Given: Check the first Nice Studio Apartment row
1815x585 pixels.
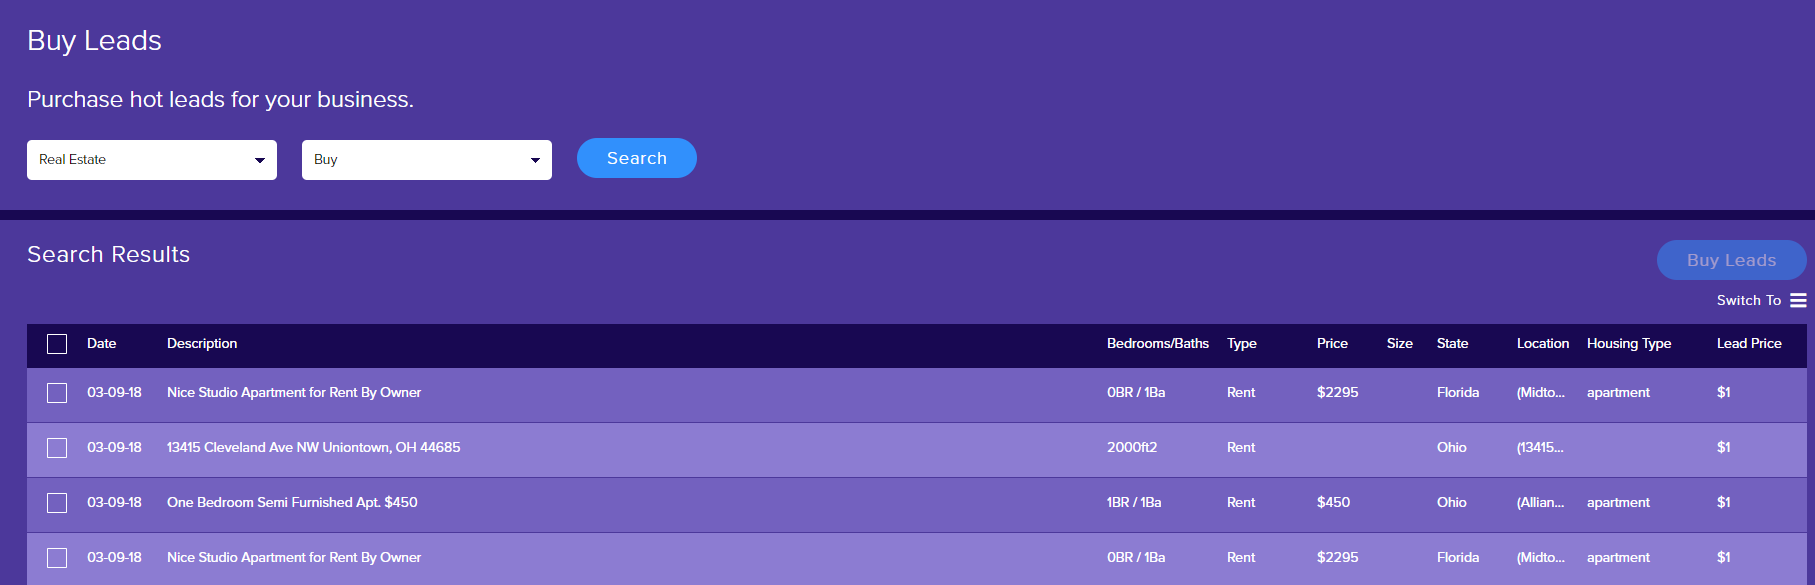Looking at the screenshot, I should coord(57,393).
